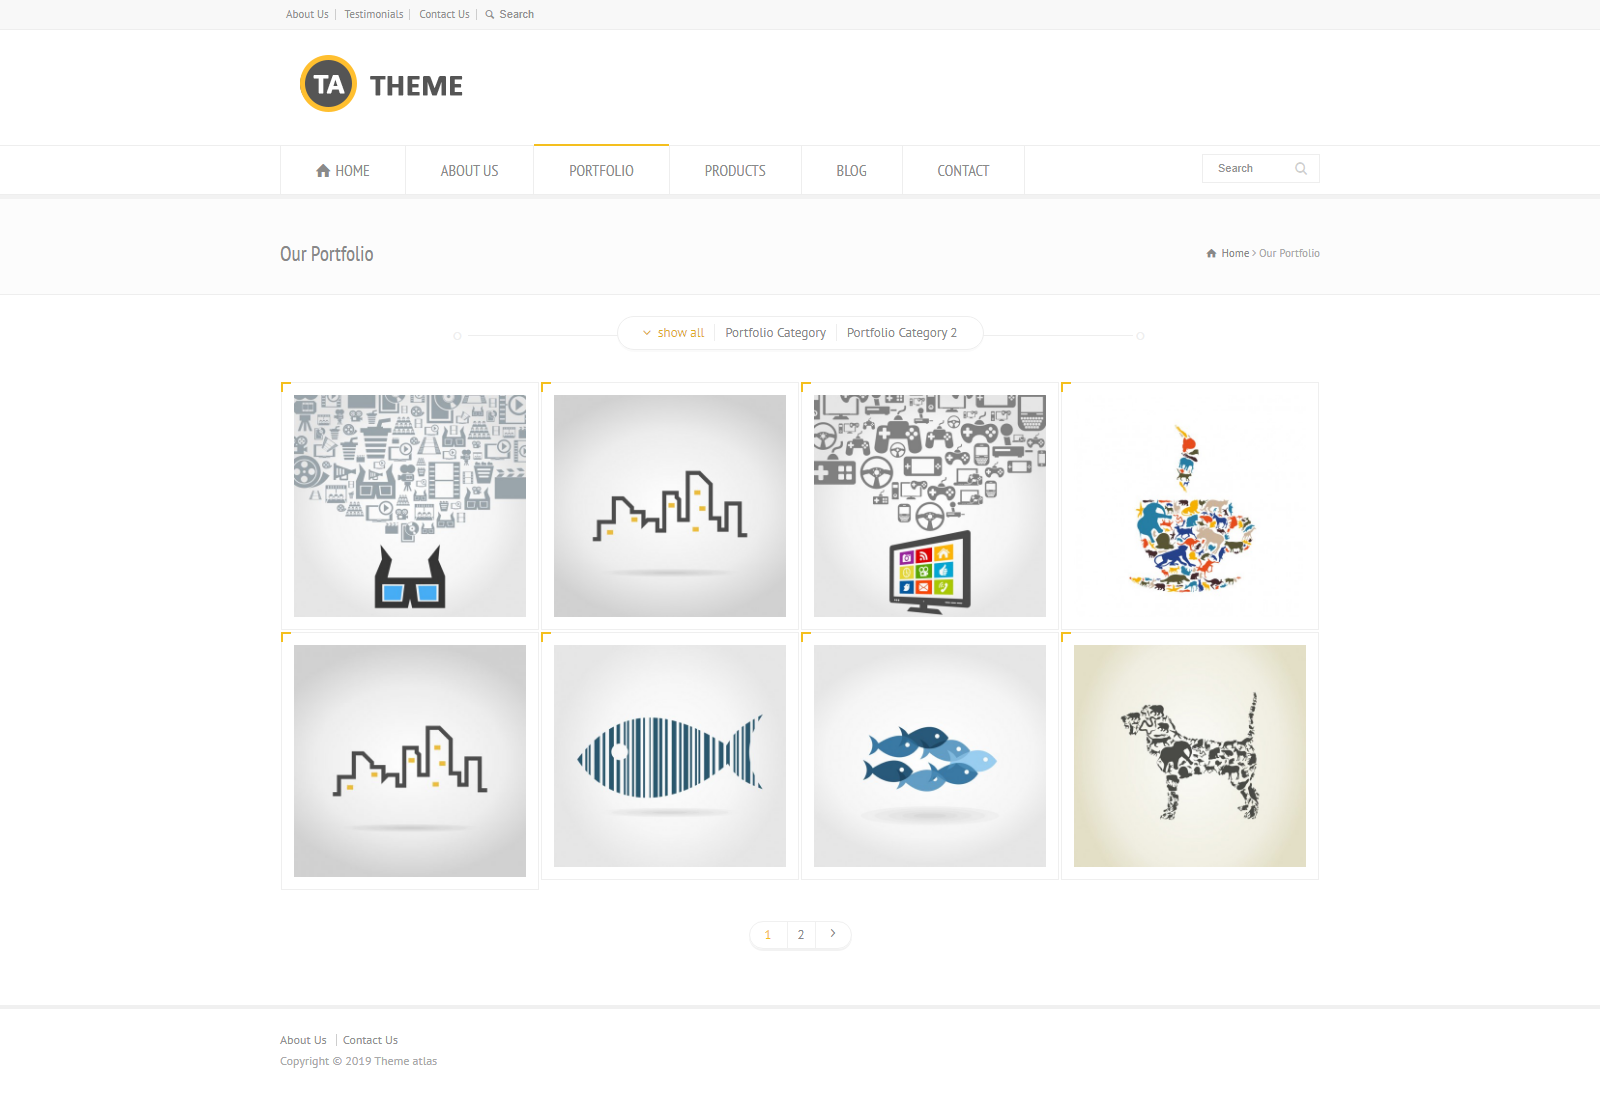
Task: Click Testimonials link in top bar
Action: click(x=374, y=15)
